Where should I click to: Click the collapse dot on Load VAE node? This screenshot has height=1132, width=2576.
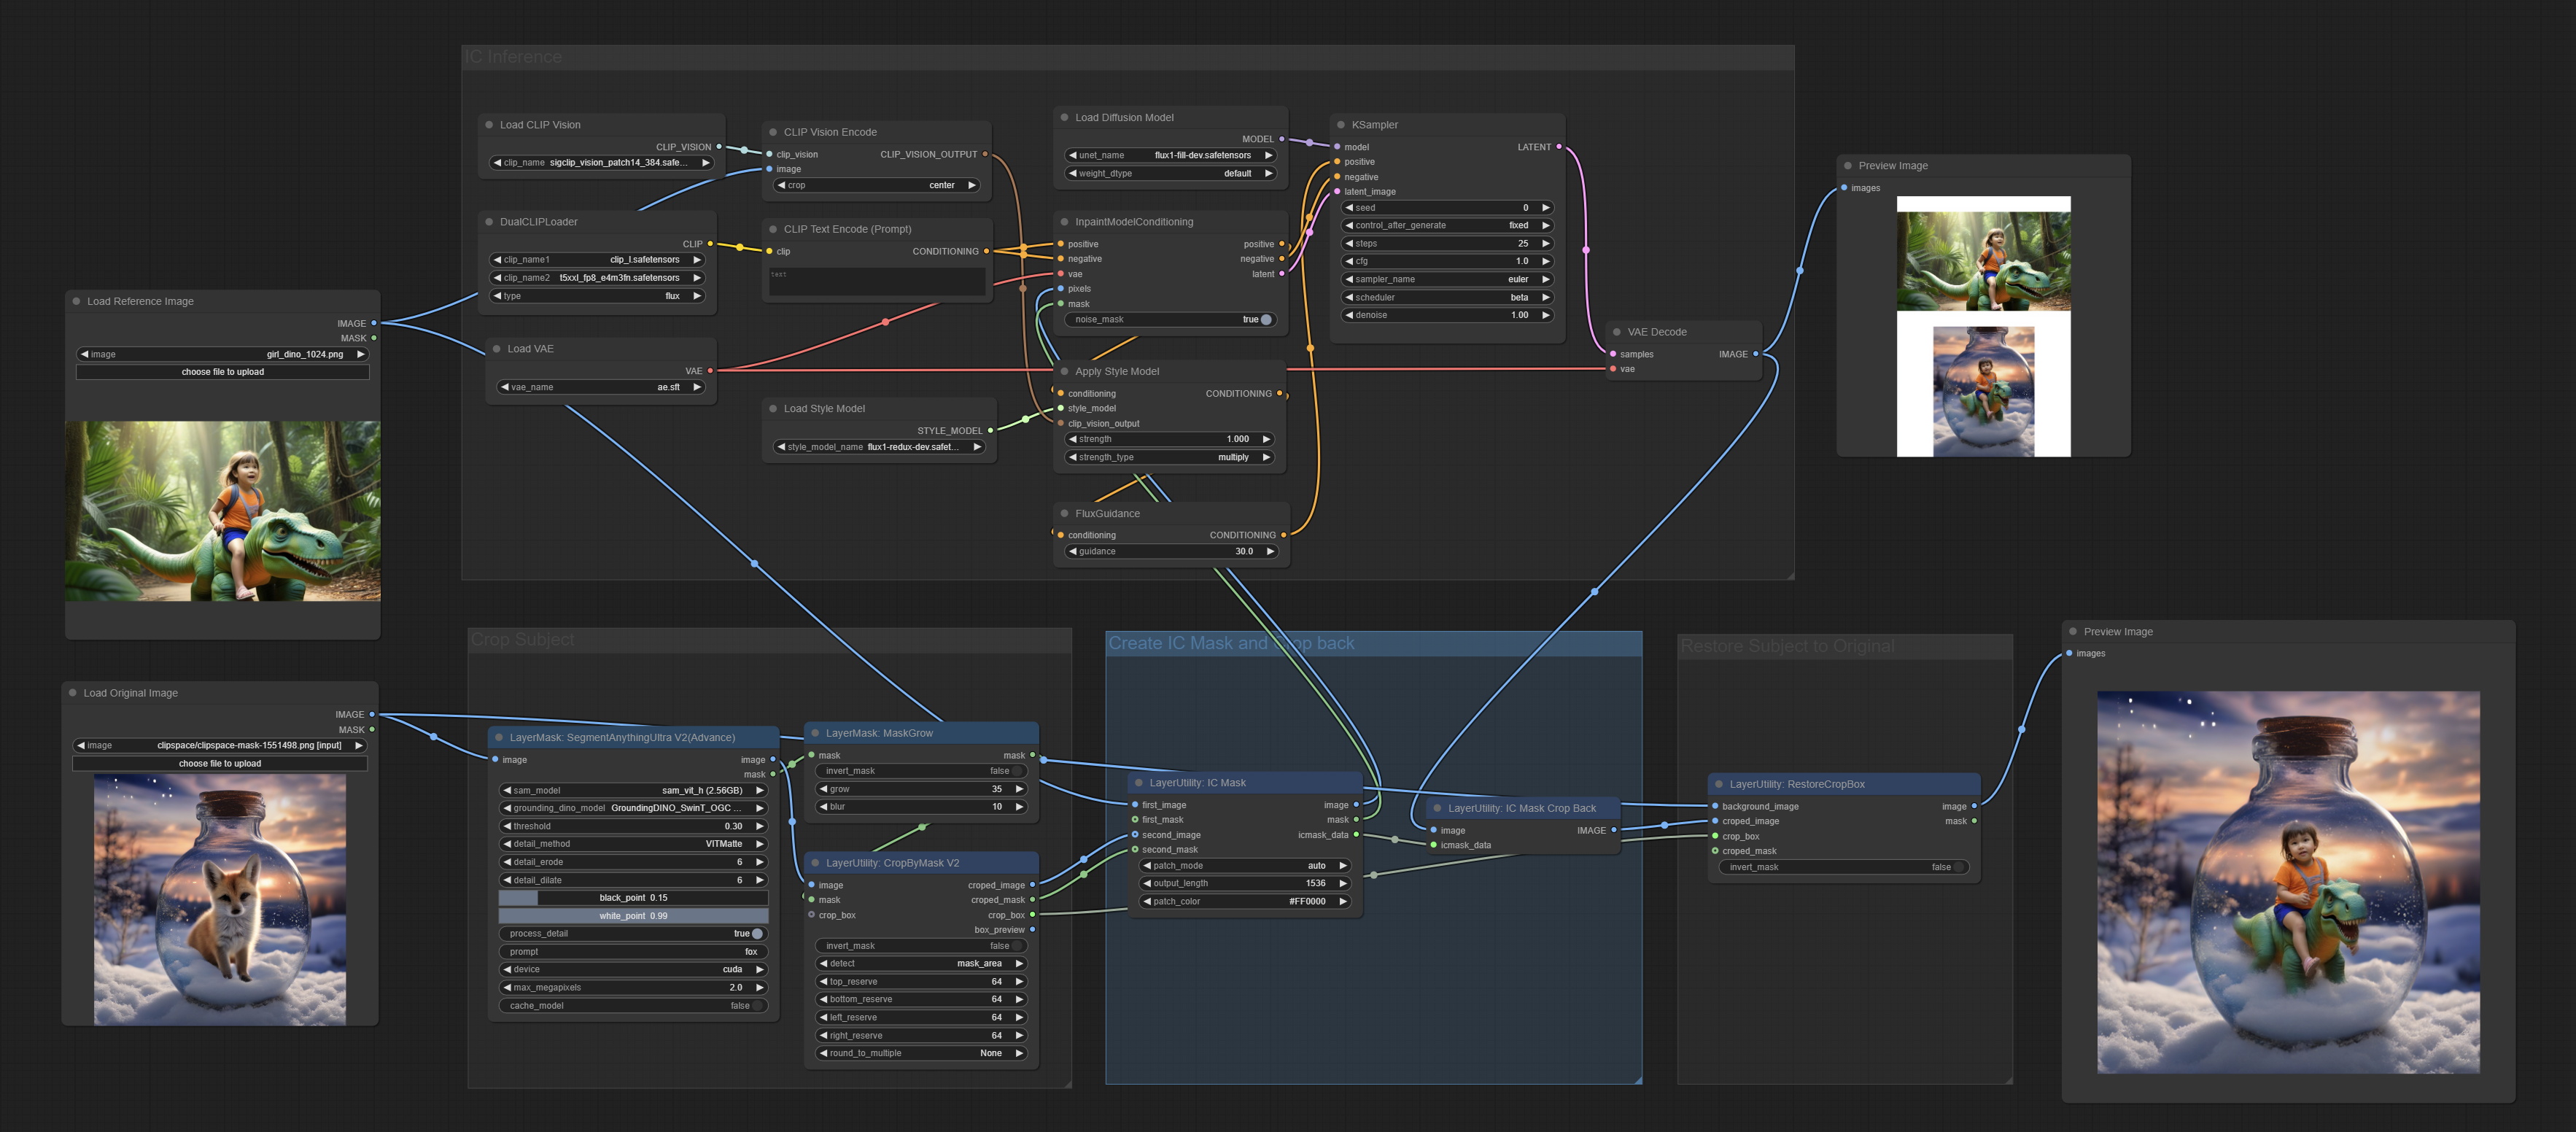(x=496, y=349)
